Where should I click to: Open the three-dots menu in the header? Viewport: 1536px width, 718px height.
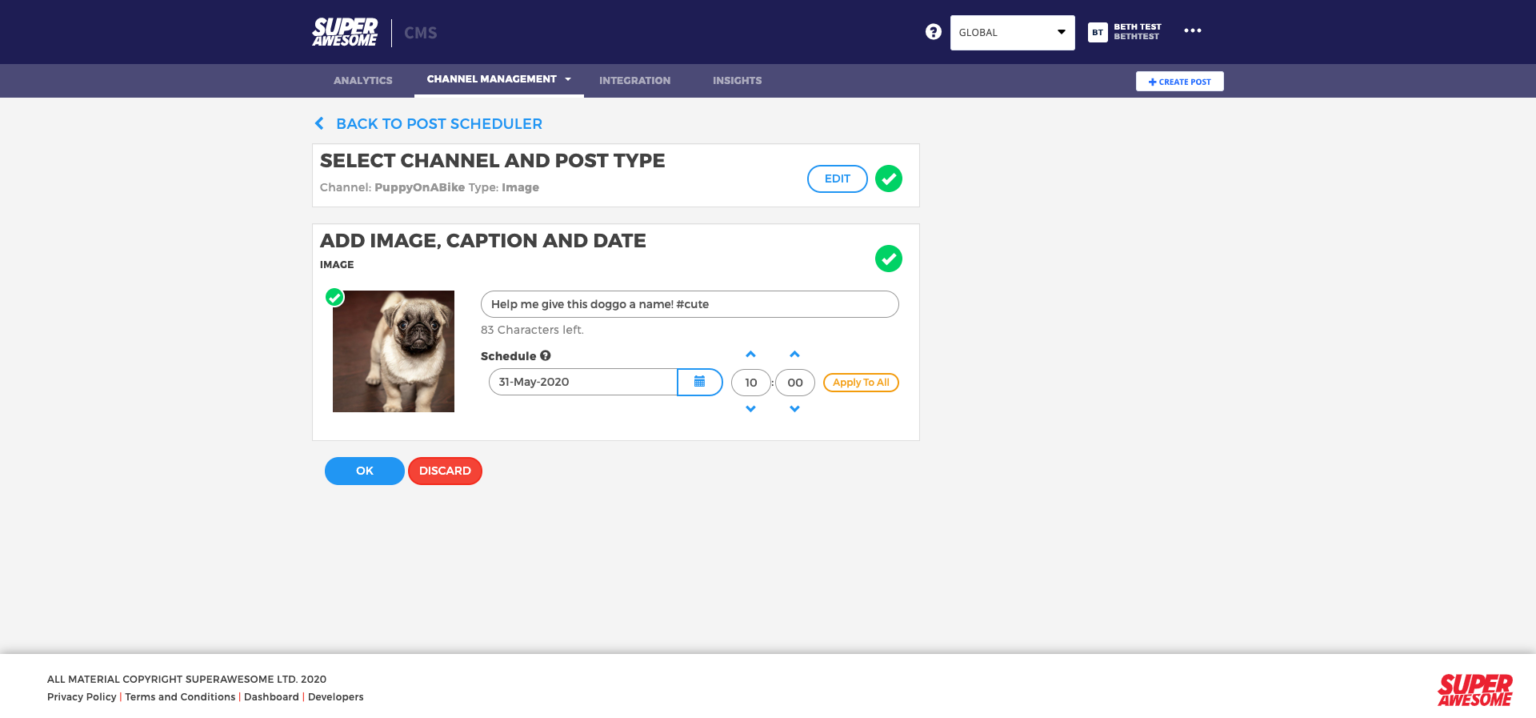(1192, 31)
